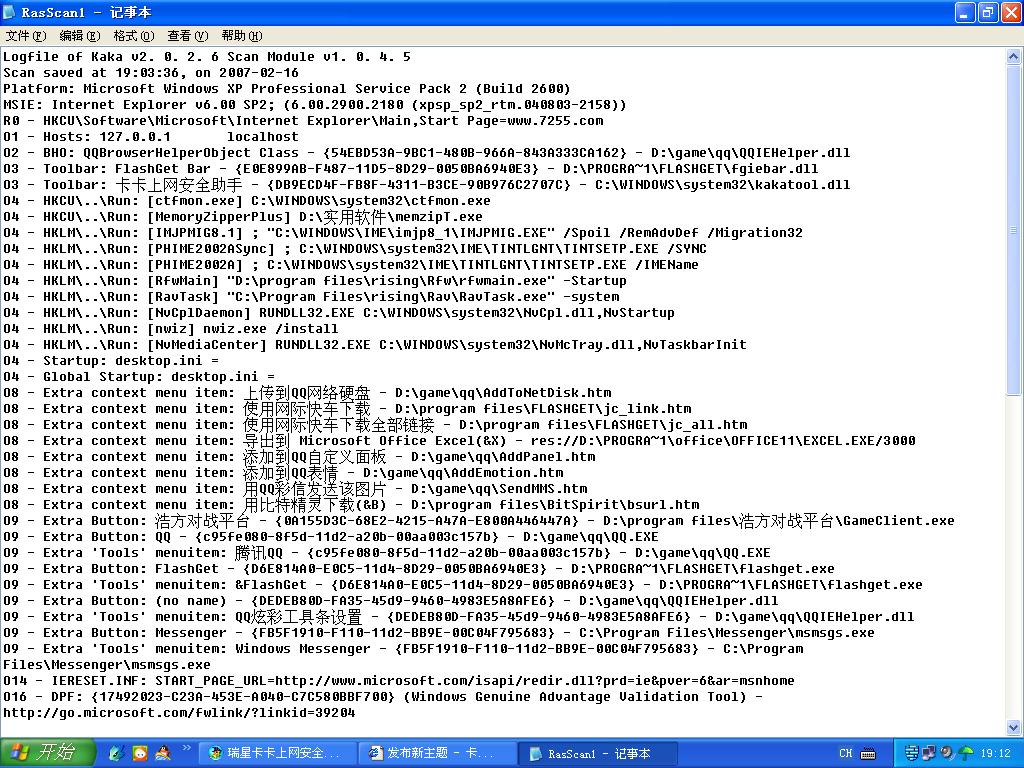
Task: Click the [RavTask] Run entry line
Action: click(311, 296)
